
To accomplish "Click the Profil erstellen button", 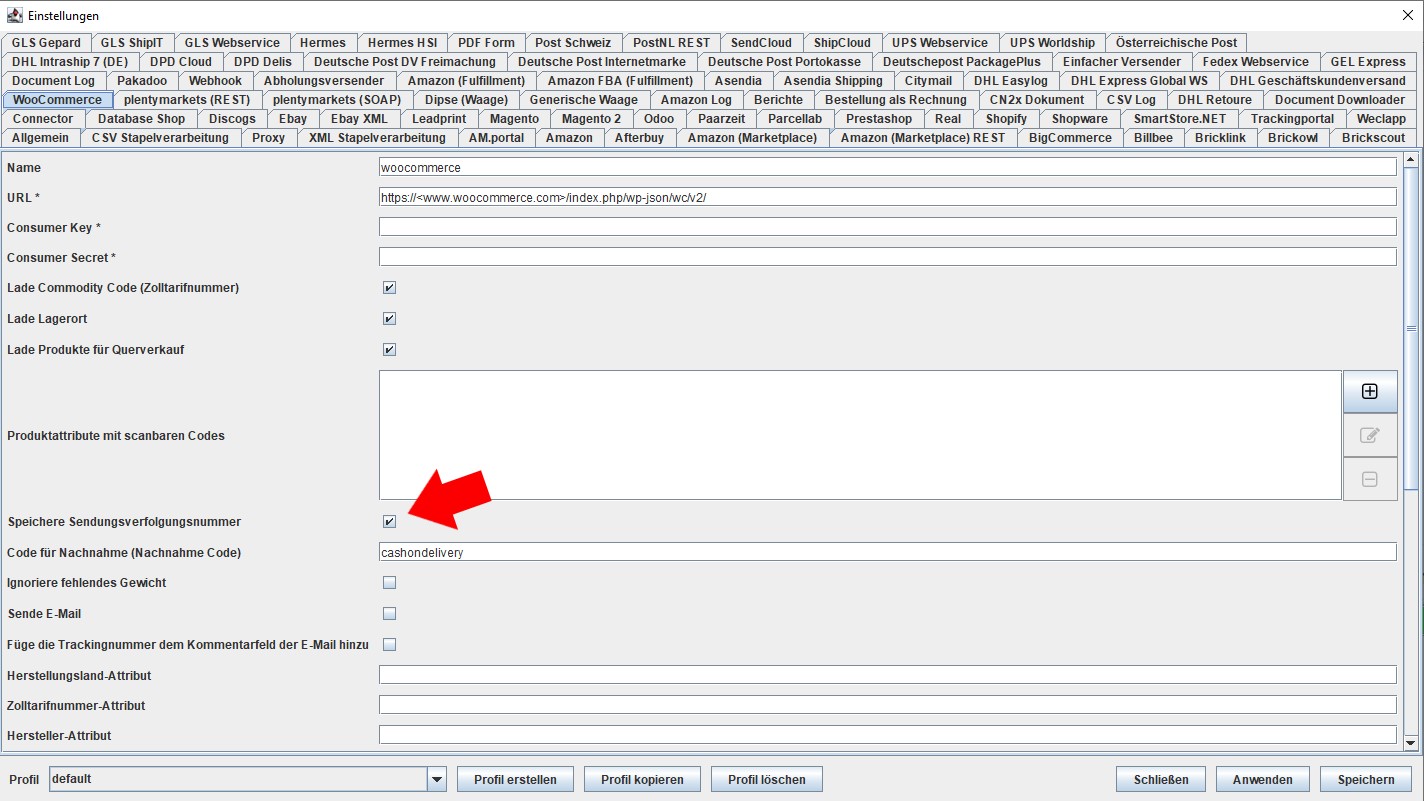I will pos(515,780).
